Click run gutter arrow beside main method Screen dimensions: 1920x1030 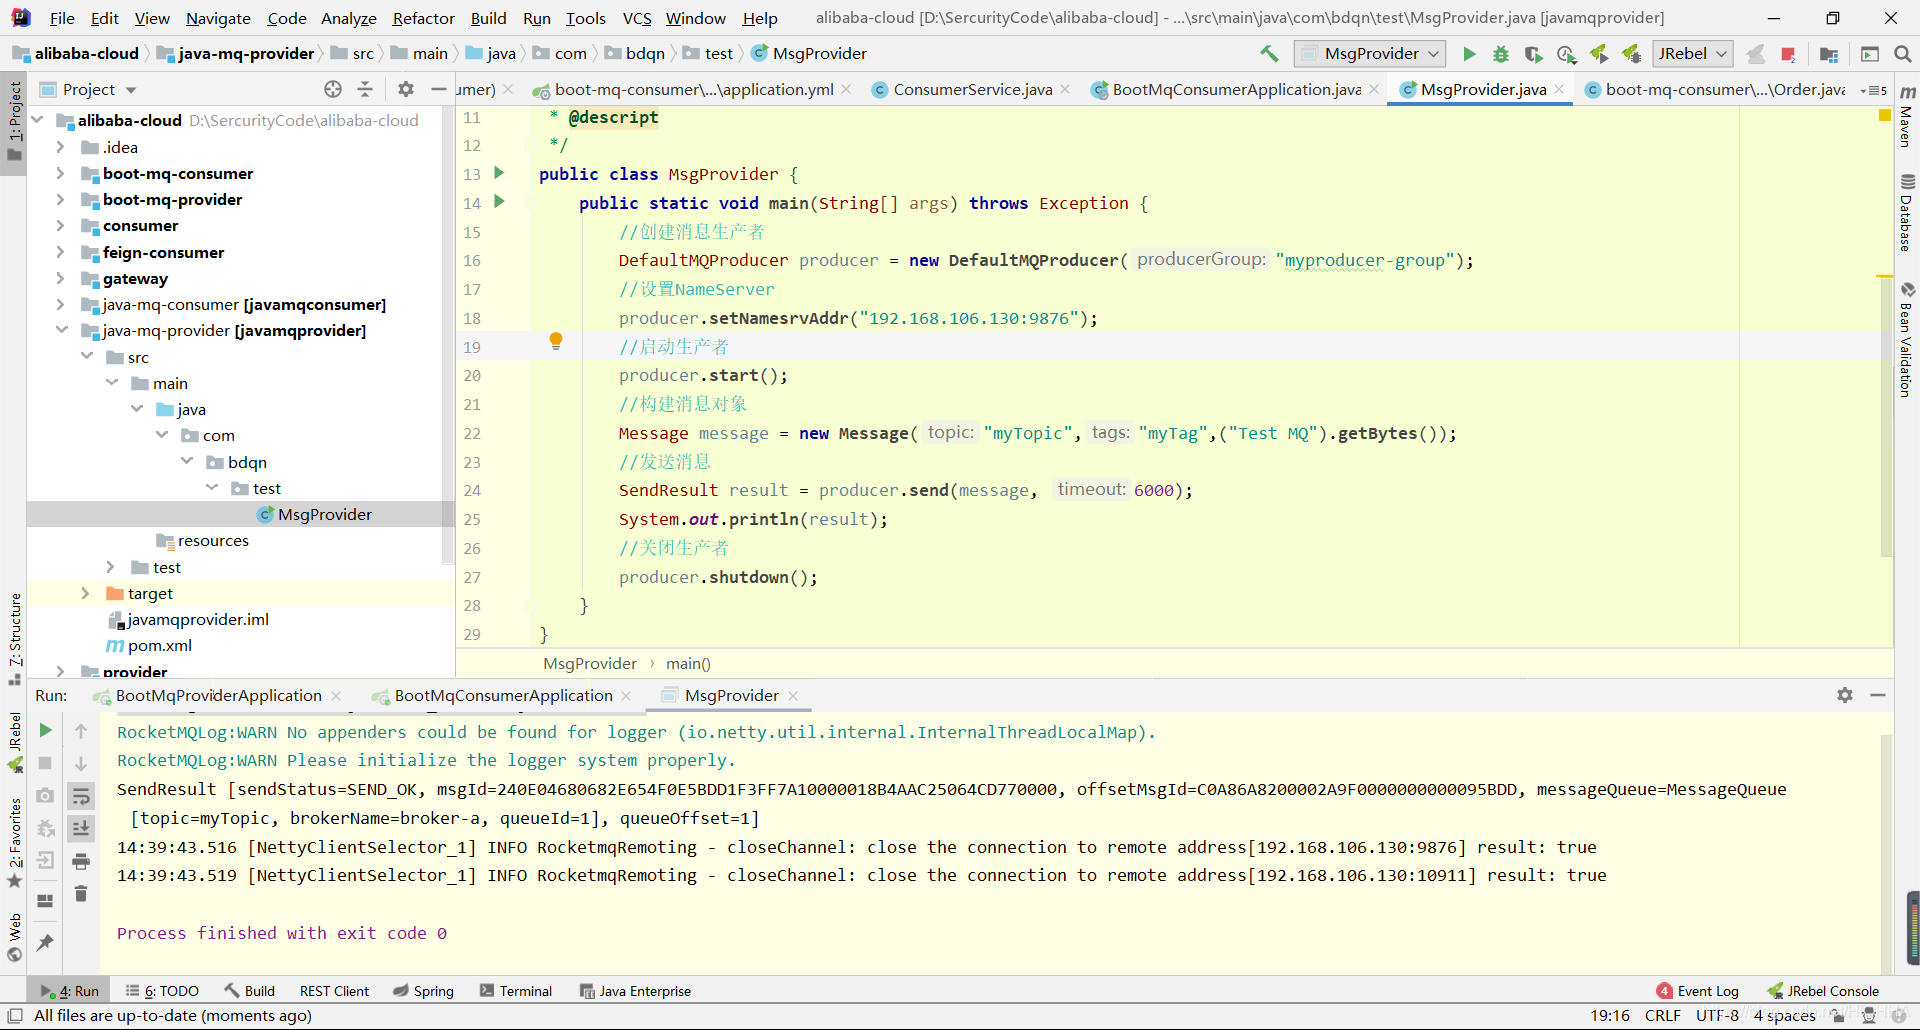click(x=499, y=202)
